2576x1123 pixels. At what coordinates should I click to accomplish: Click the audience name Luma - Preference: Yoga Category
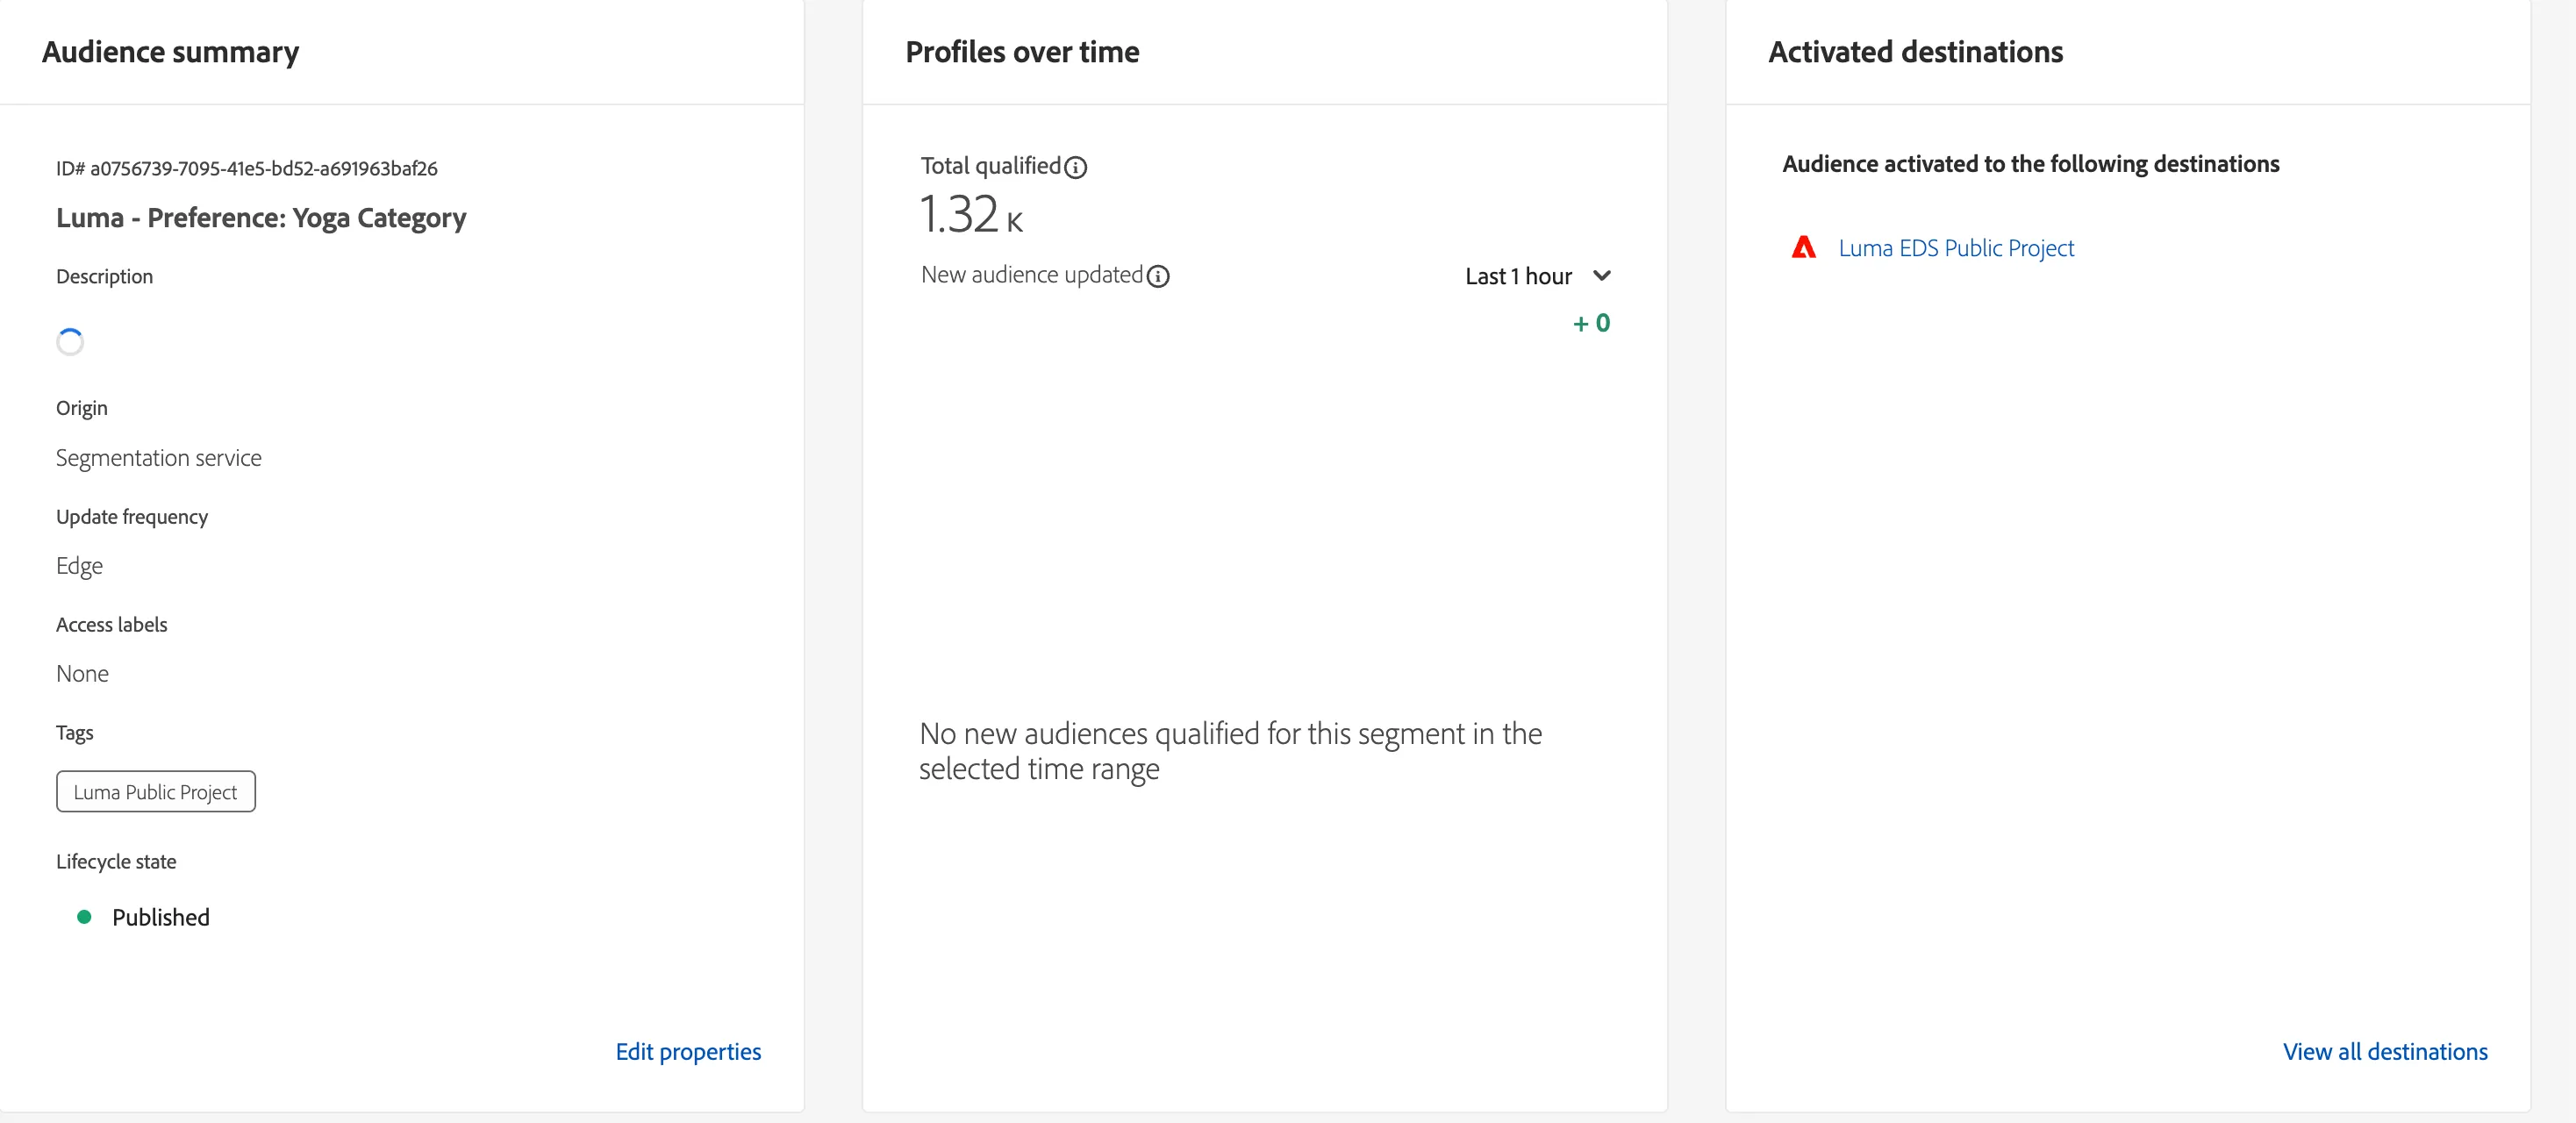261,218
